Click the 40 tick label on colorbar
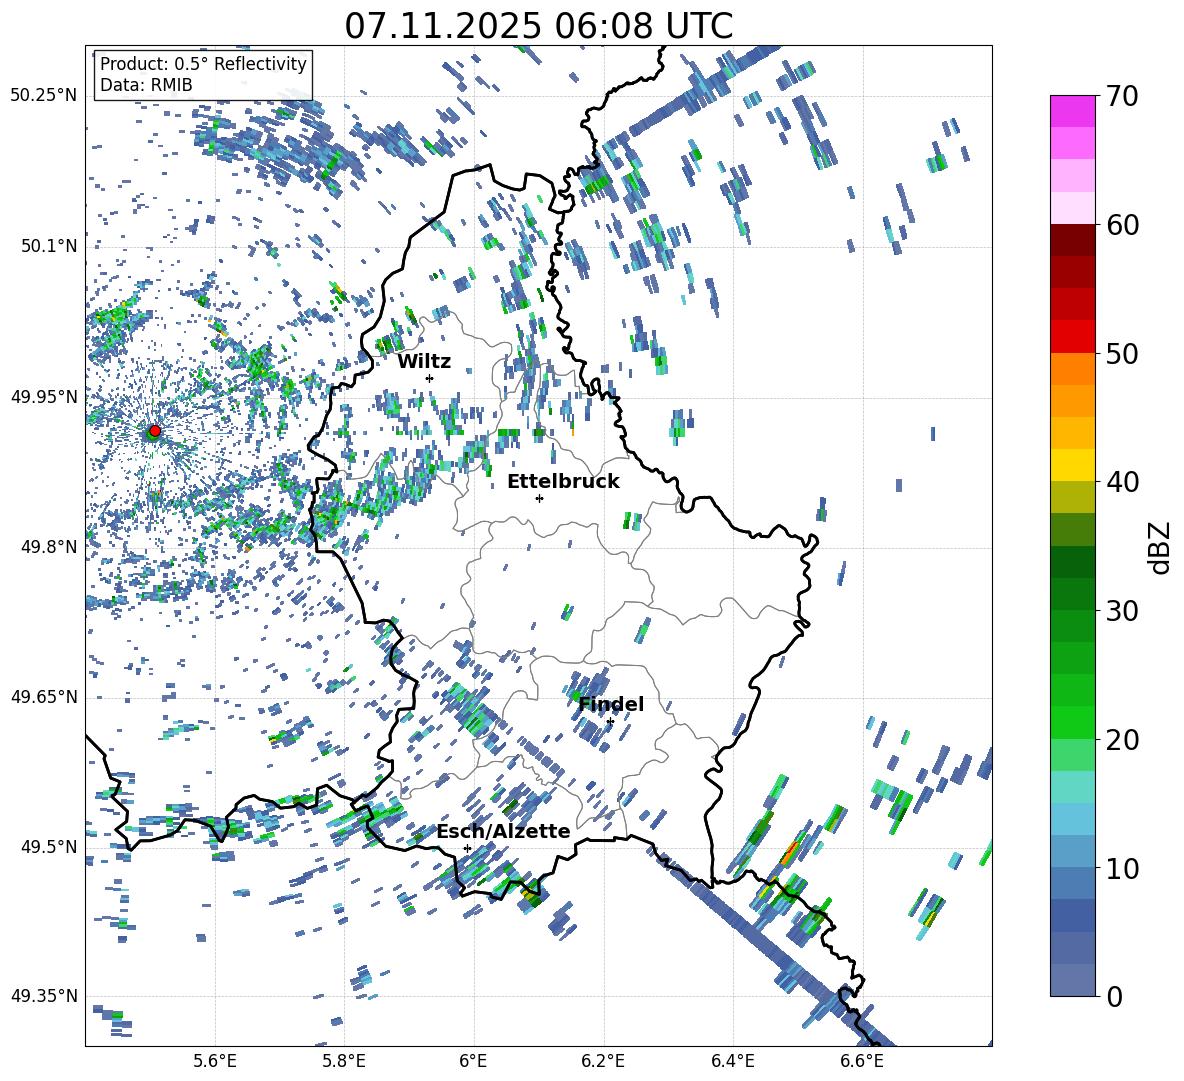 [1122, 482]
